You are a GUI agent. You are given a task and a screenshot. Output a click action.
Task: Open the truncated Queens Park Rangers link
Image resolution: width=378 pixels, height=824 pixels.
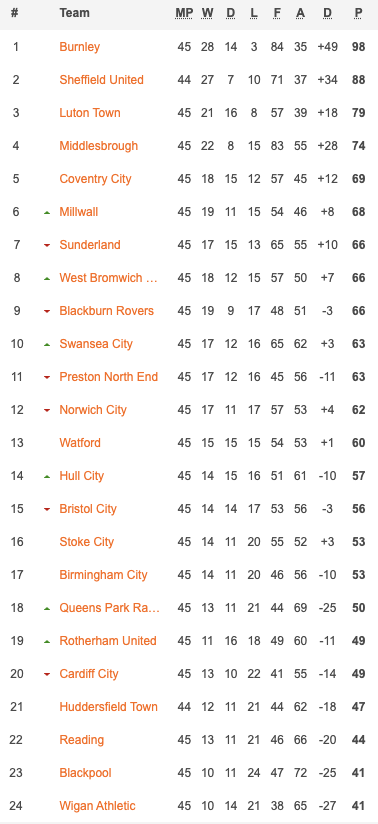point(109,608)
